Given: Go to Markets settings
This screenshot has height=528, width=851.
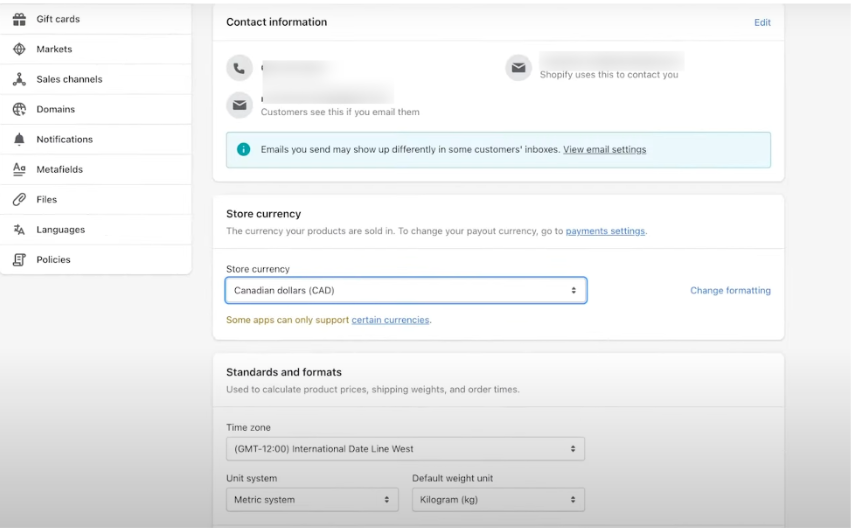Looking at the screenshot, I should tap(96, 49).
